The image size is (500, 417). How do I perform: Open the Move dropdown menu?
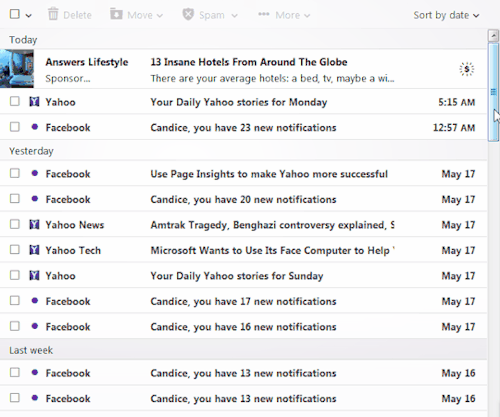pyautogui.click(x=136, y=15)
